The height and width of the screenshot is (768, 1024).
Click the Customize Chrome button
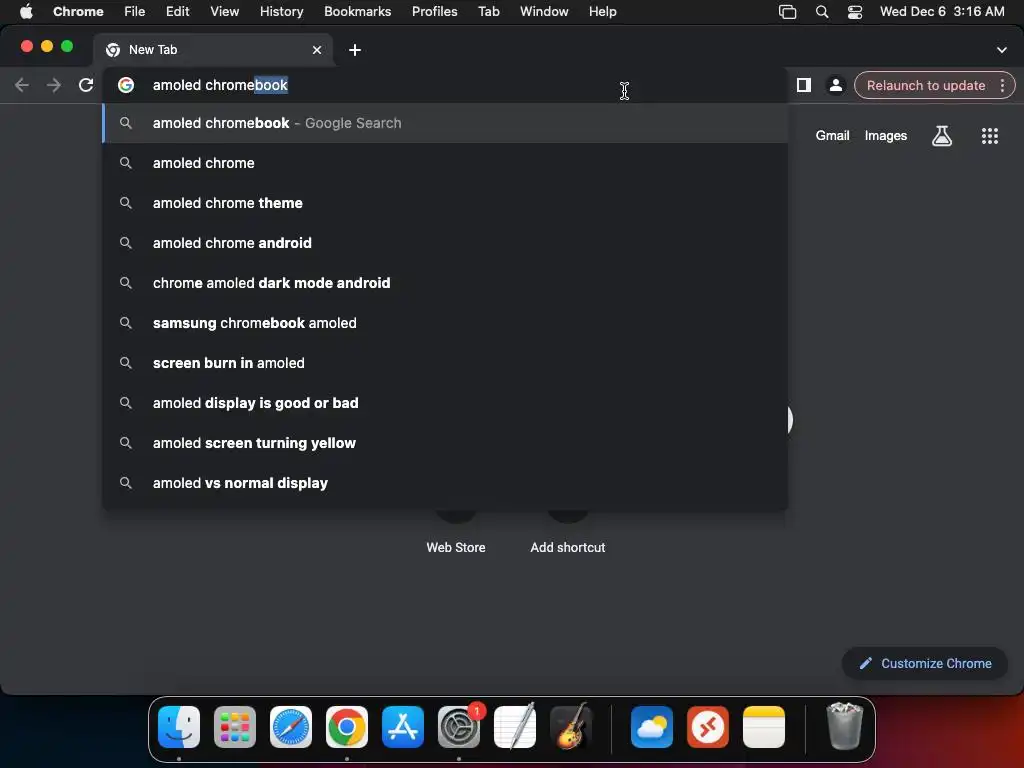(925, 664)
